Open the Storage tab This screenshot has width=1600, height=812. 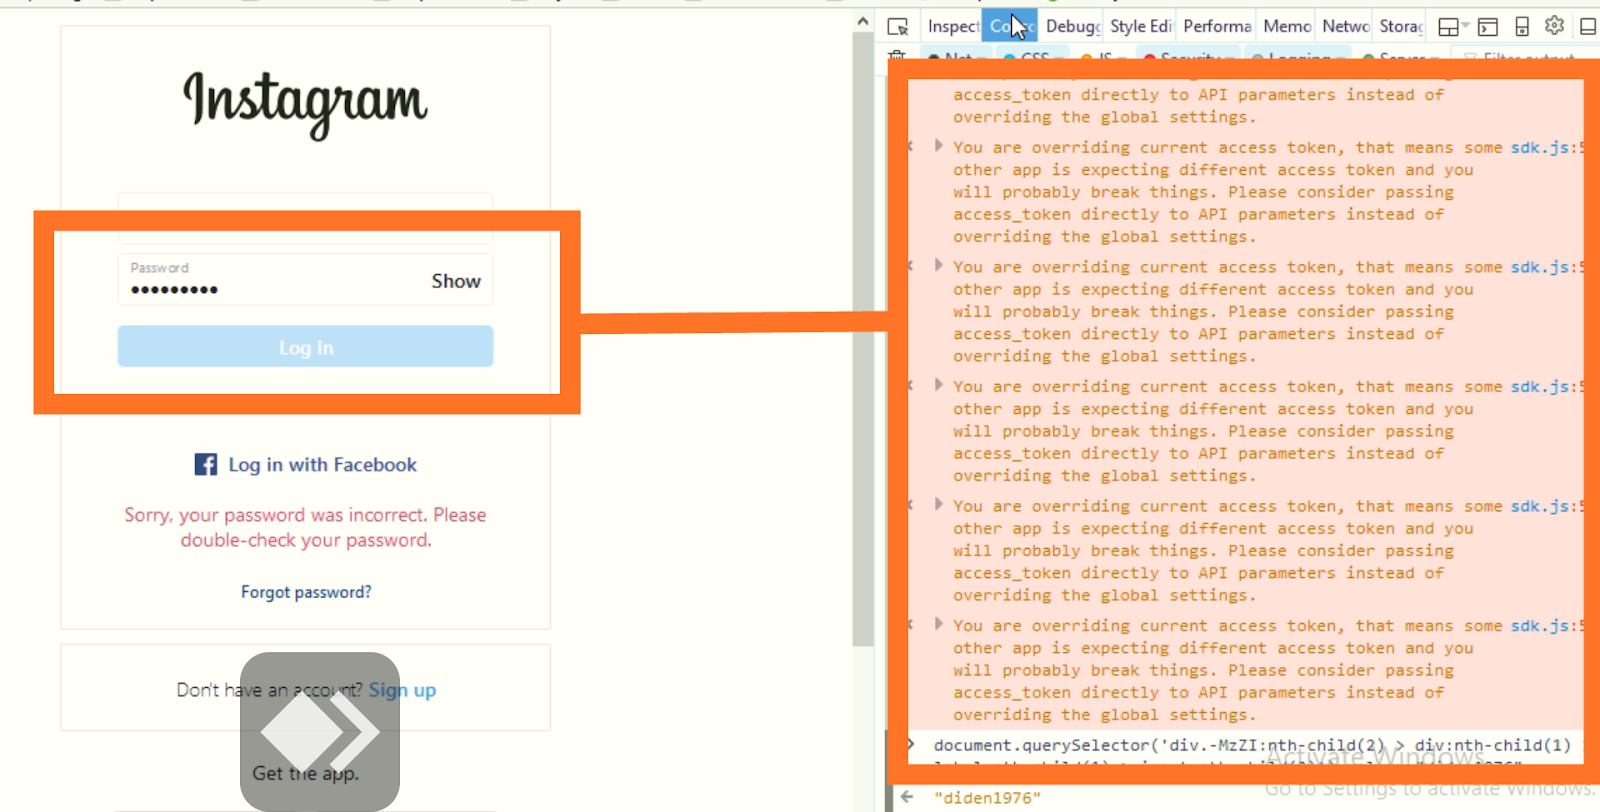pyautogui.click(x=1401, y=26)
